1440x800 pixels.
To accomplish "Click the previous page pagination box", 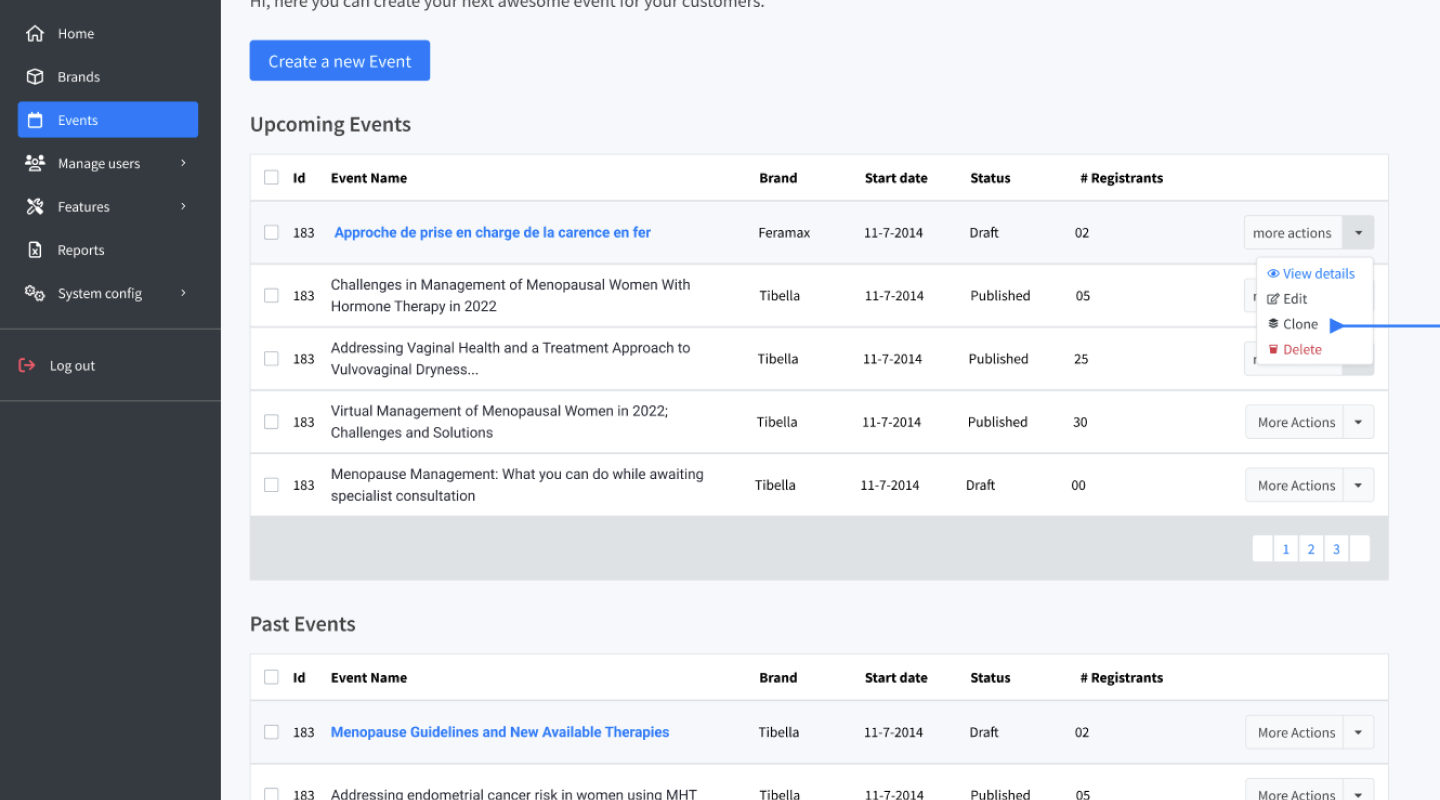I will [x=1263, y=549].
